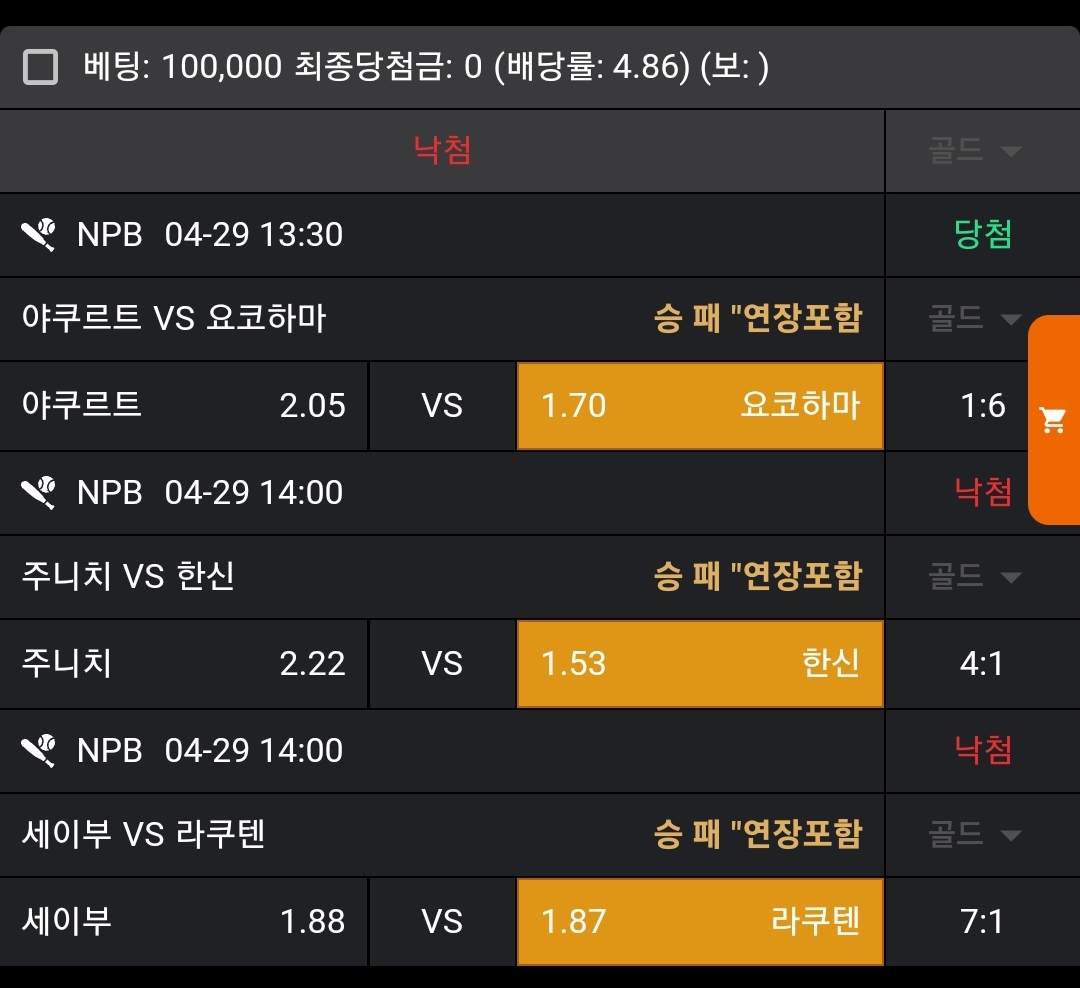The width and height of the screenshot is (1080, 988).
Task: Click the 야쿠르트 VS 요코하마 match title
Action: (174, 319)
